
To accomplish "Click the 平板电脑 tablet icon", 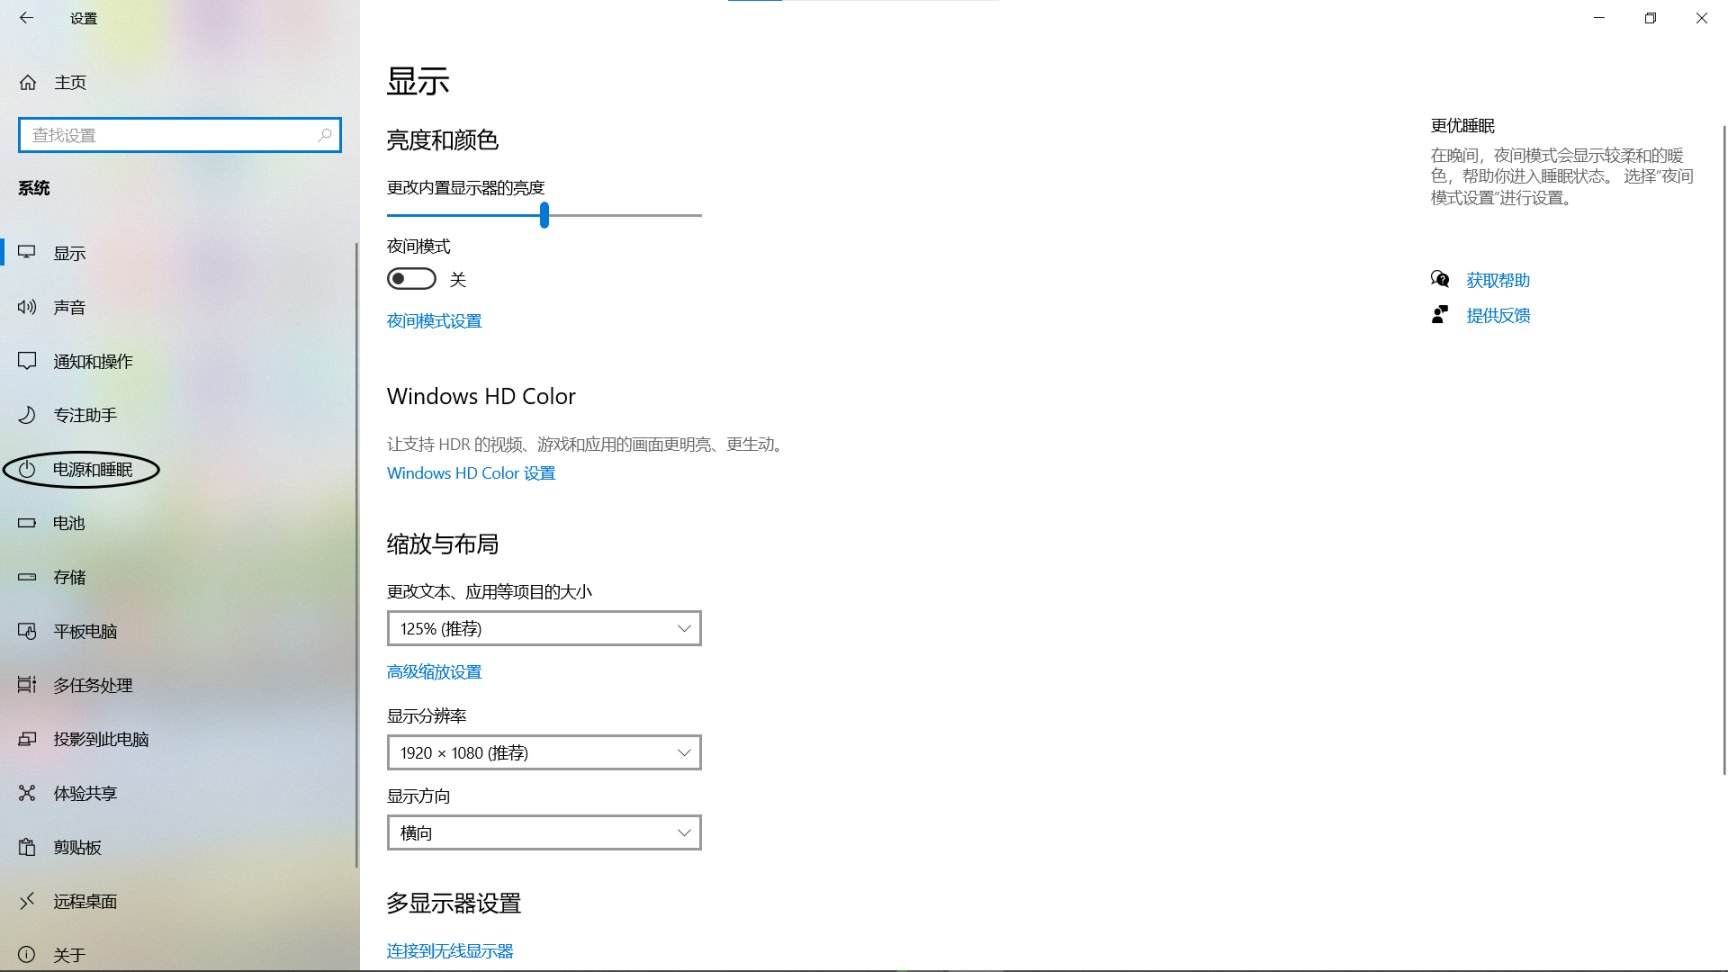I will pyautogui.click(x=27, y=631).
